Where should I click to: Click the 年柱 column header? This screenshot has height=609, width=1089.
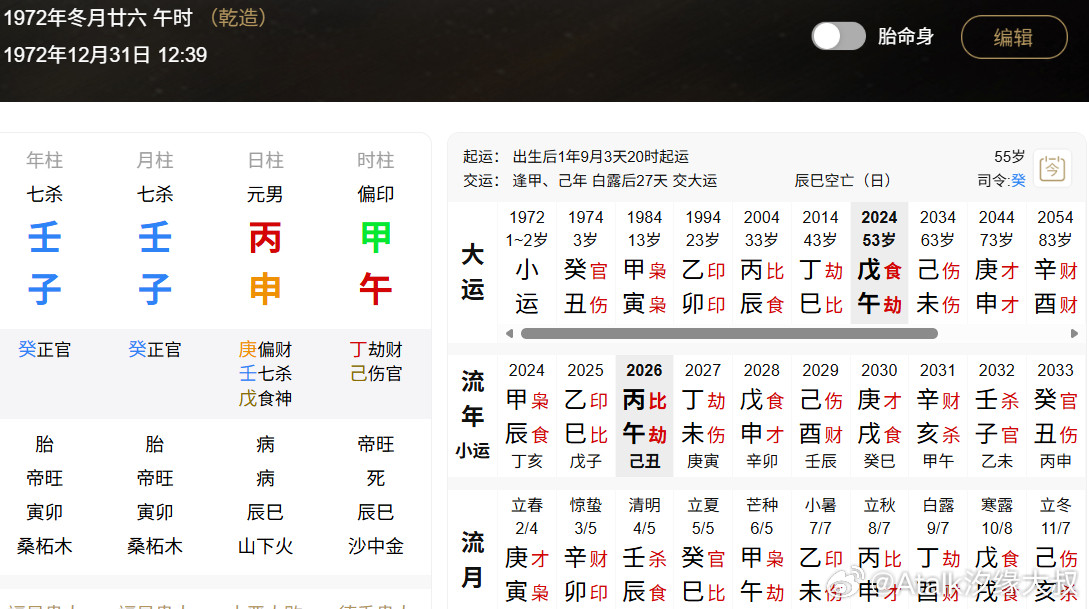44,160
